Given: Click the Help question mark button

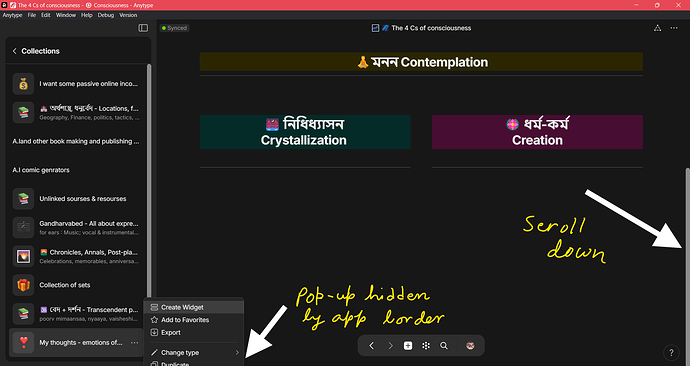Looking at the screenshot, I should [671, 352].
